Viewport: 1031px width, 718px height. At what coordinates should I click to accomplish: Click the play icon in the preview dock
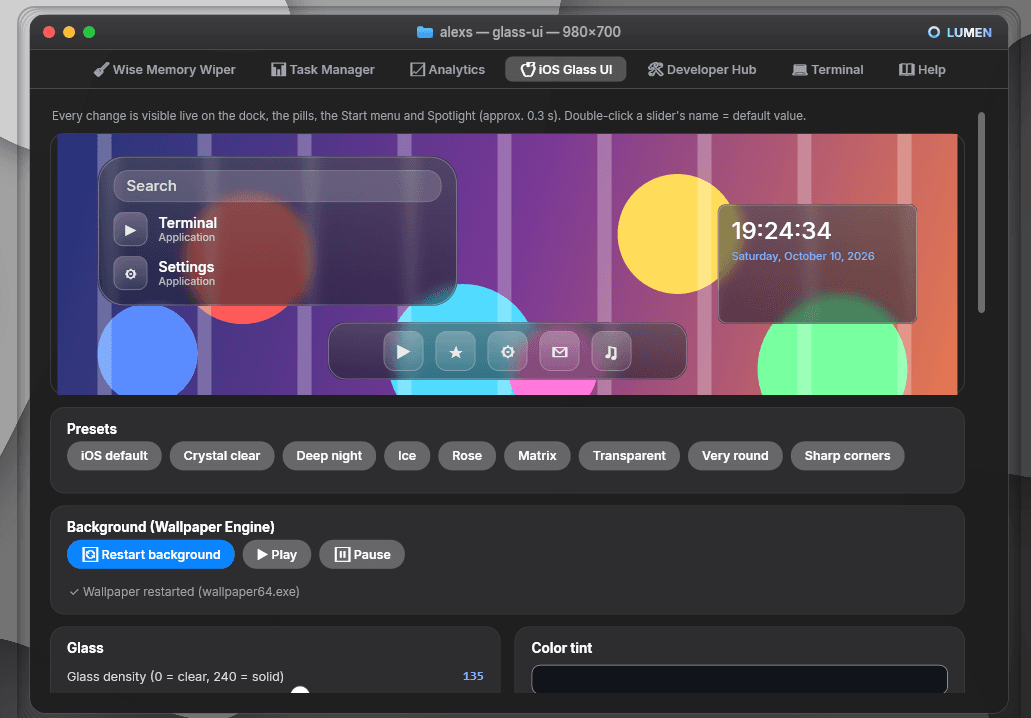[403, 352]
